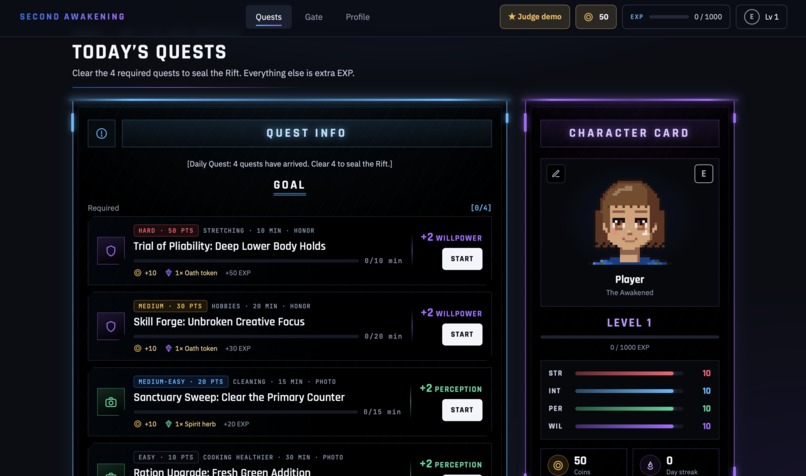Open the Ration Upgrade quest title

point(222,472)
